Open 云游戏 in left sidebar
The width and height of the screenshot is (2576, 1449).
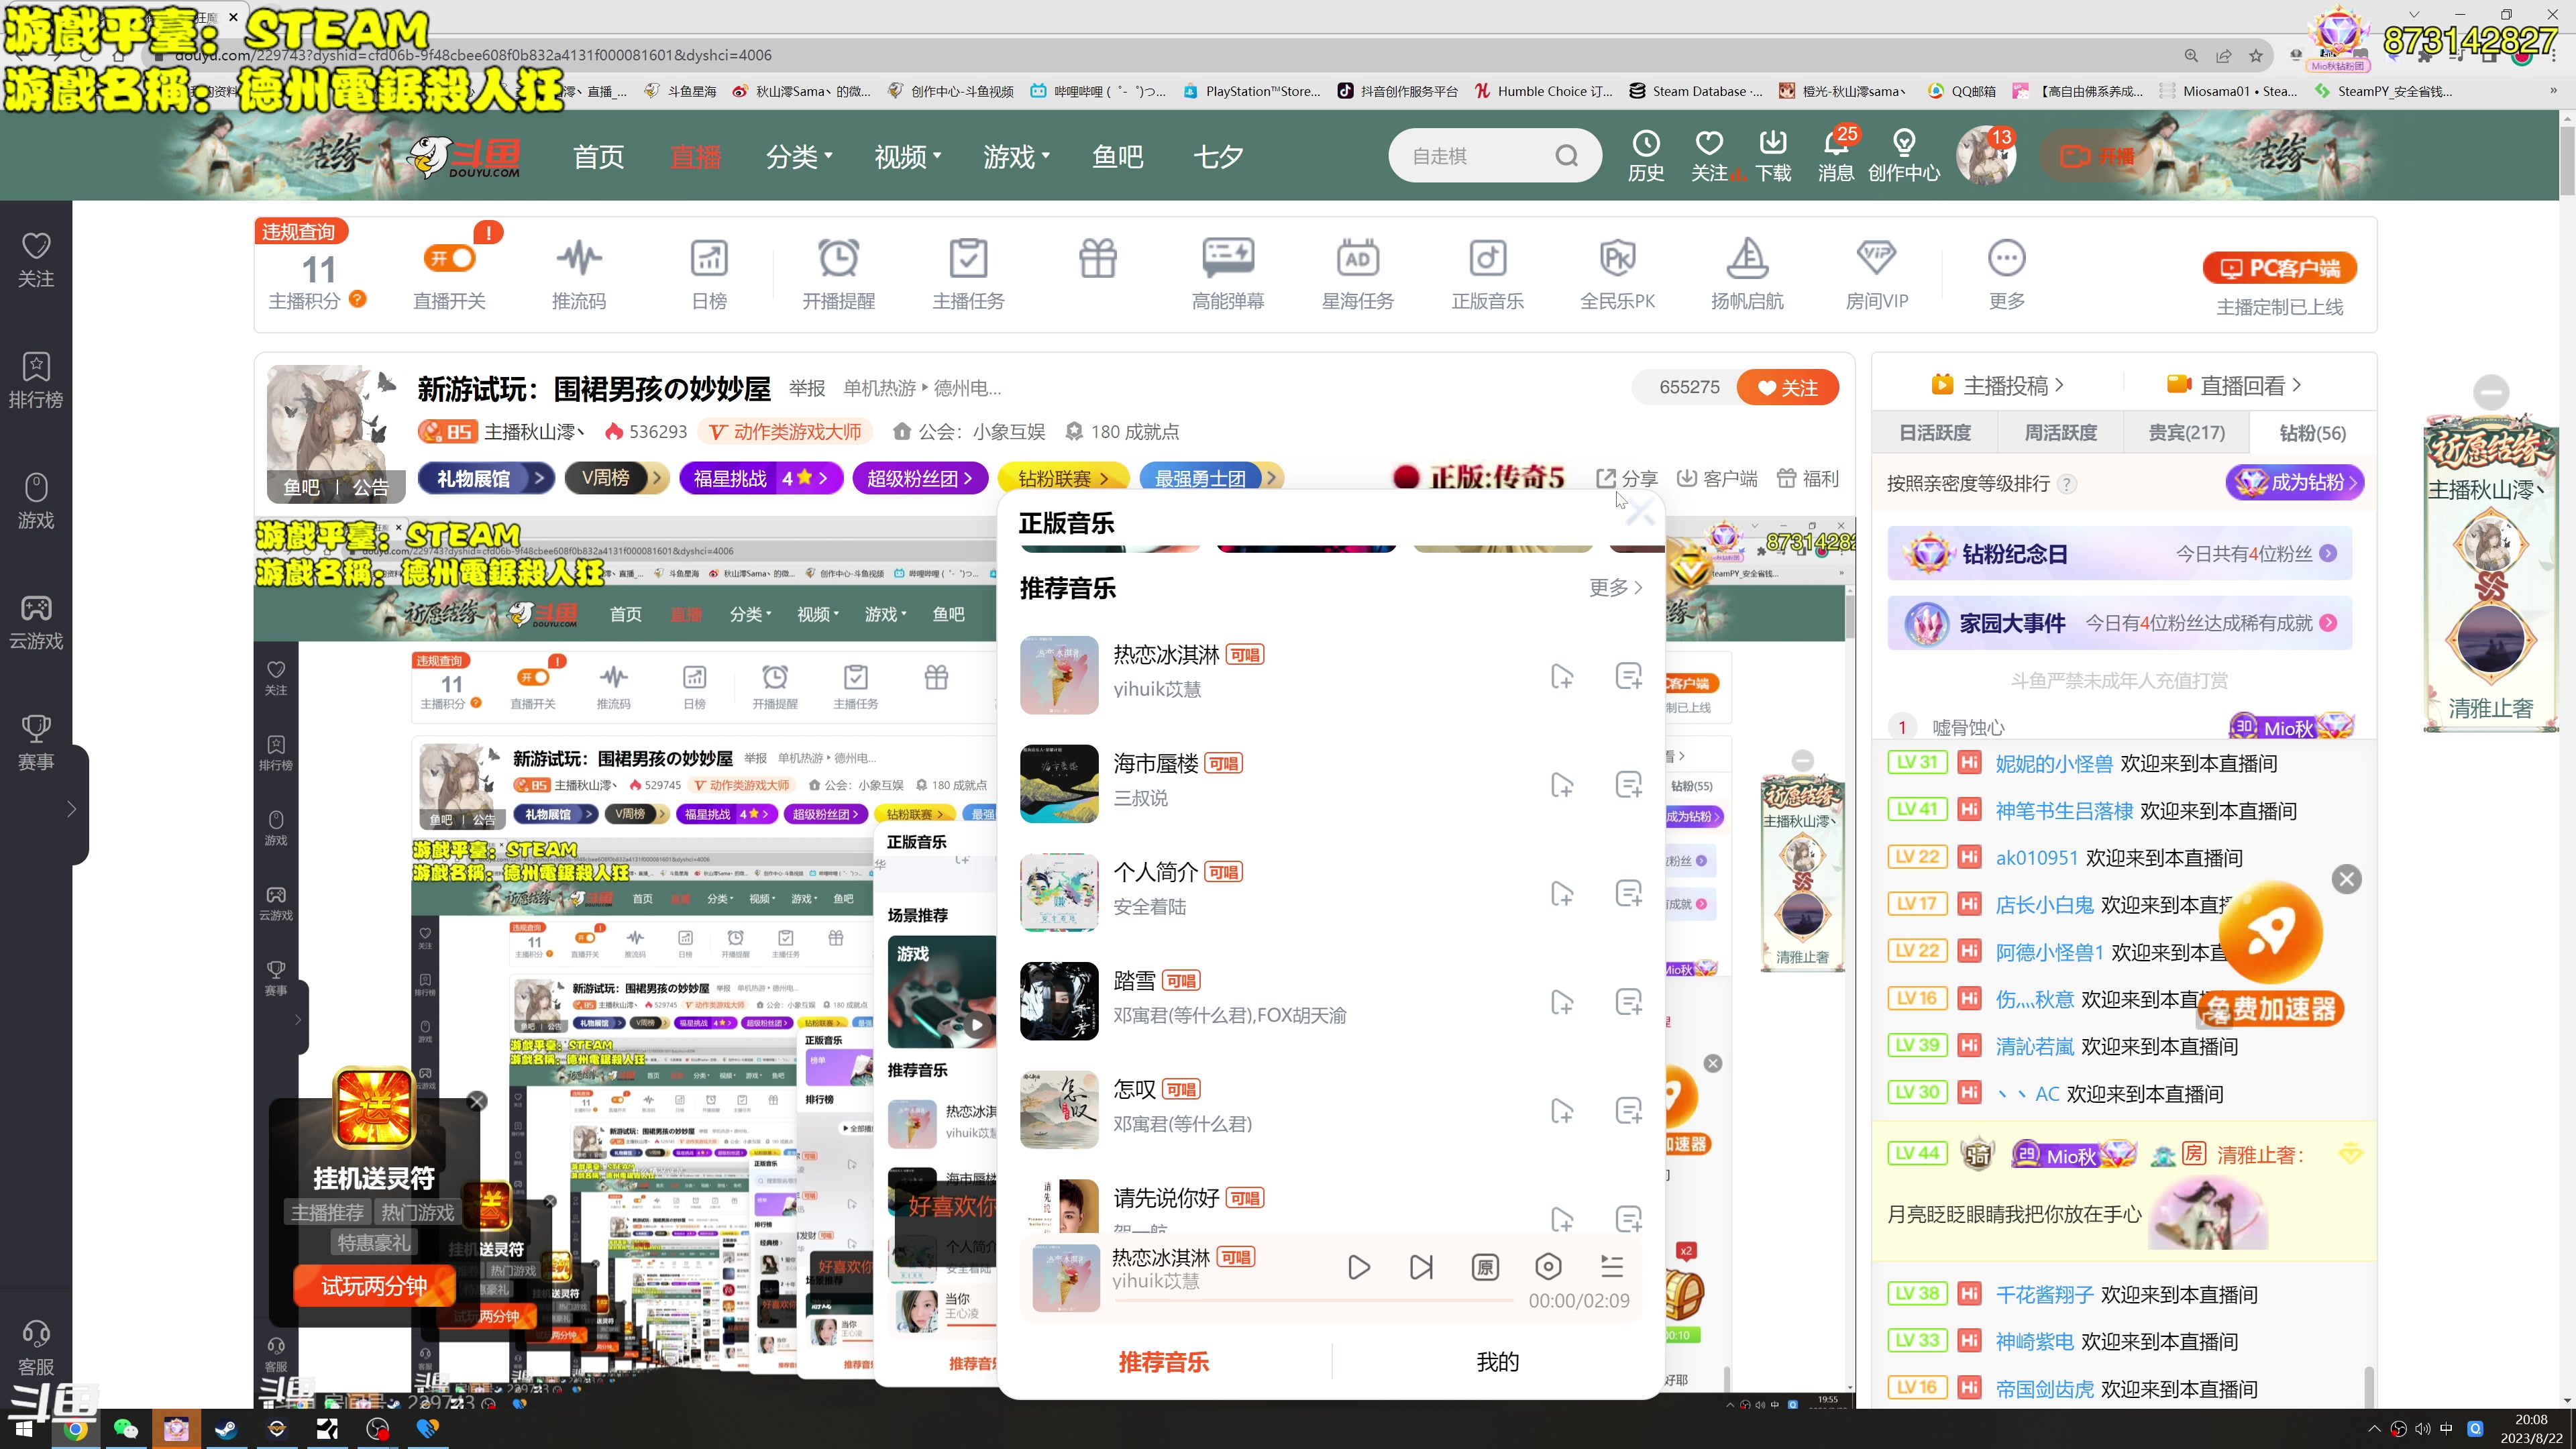36,622
